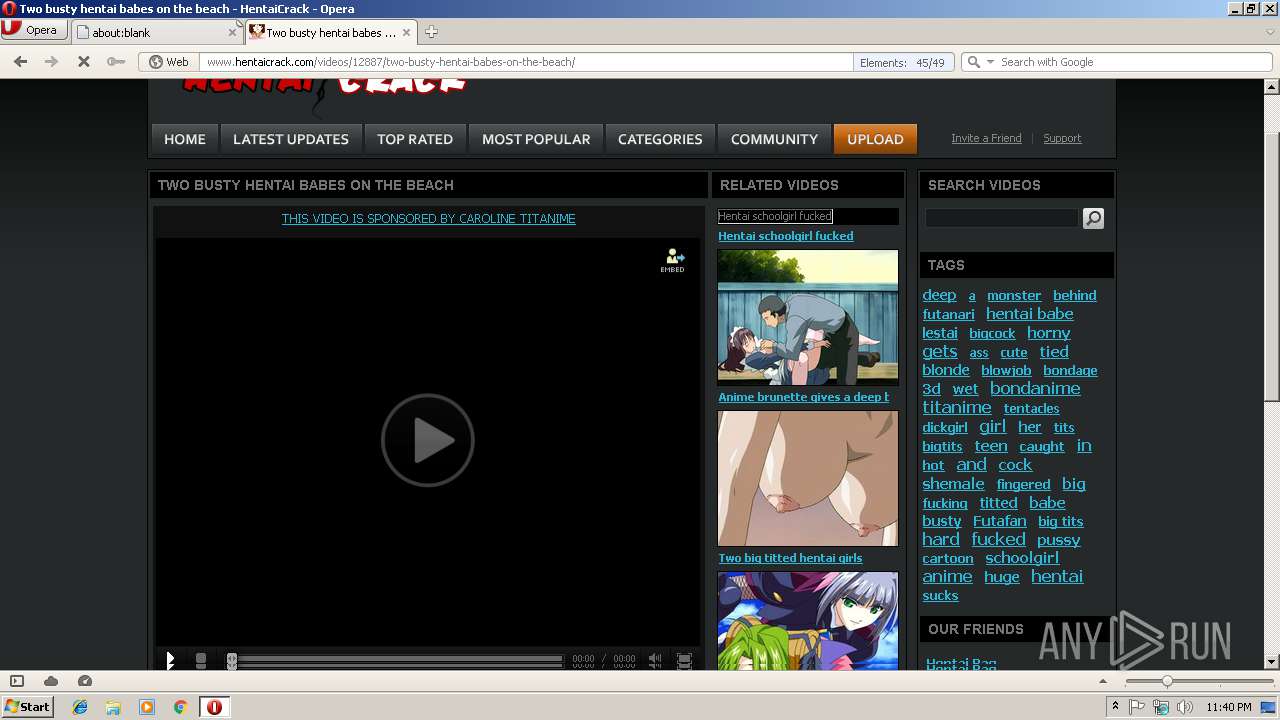Follow the Support link
This screenshot has height=720, width=1280.
coord(1062,138)
